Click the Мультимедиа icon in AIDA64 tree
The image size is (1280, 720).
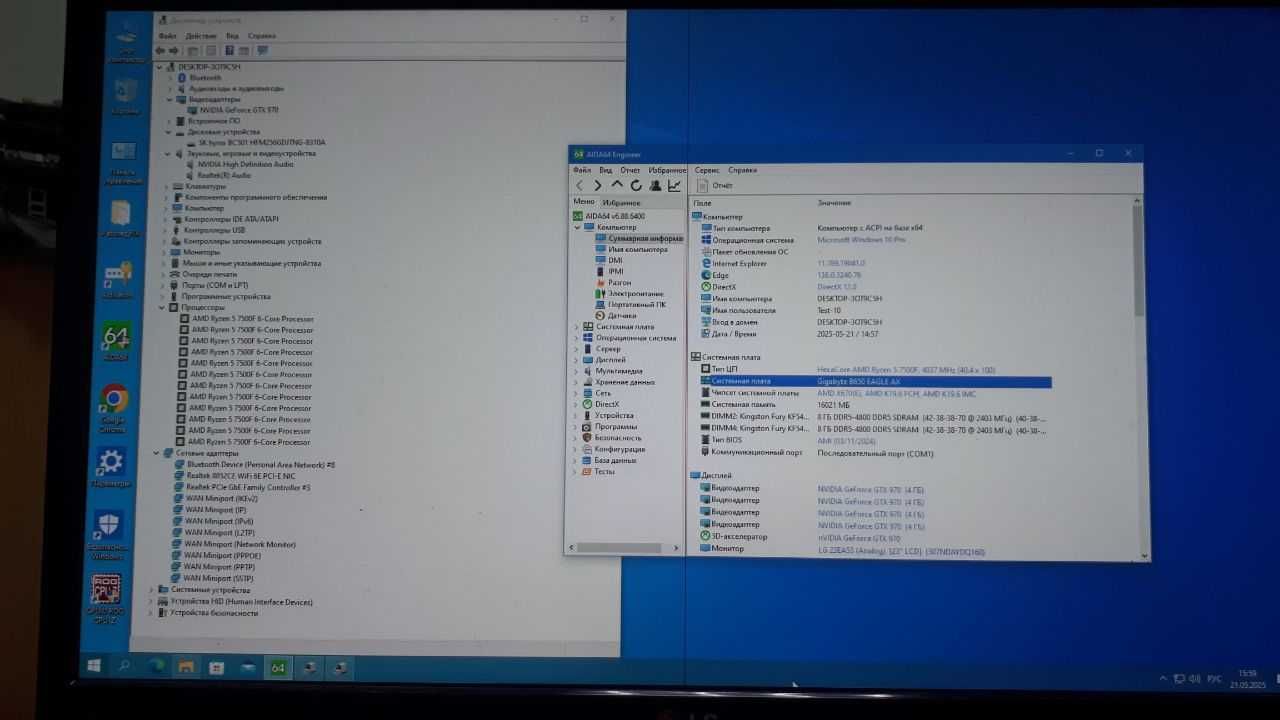588,371
